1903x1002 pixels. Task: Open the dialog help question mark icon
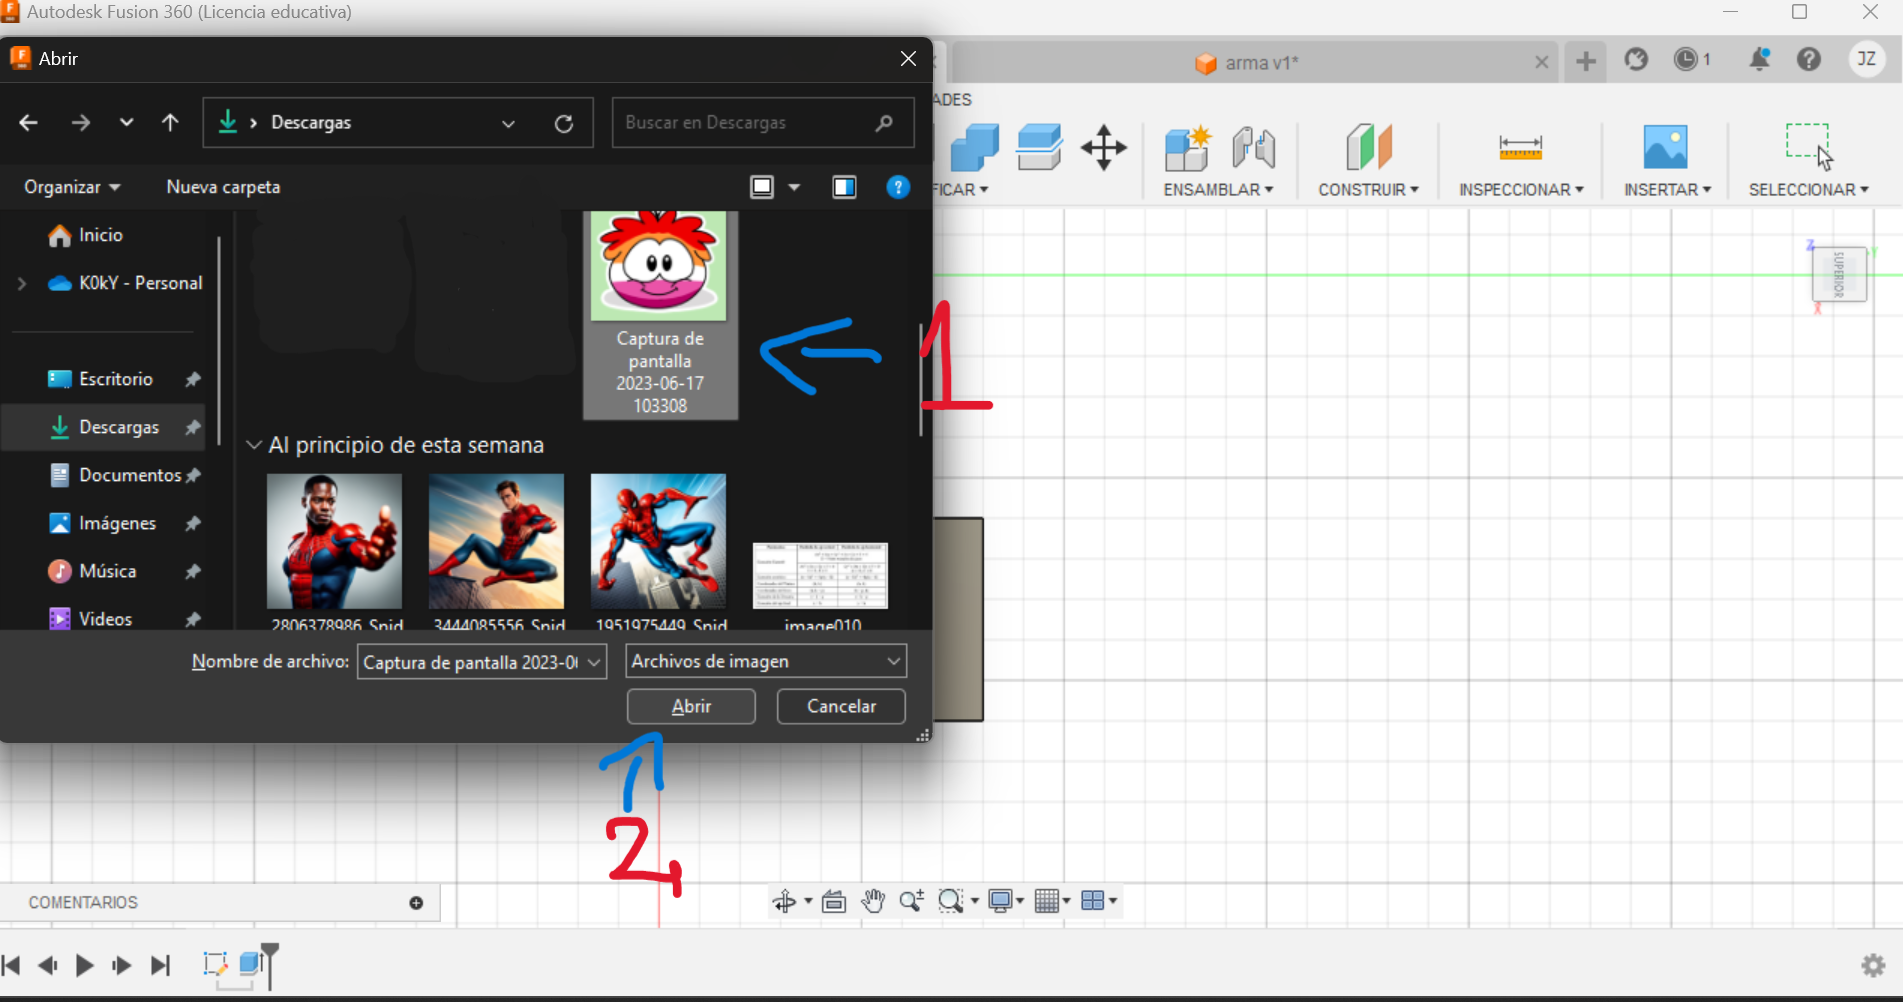tap(898, 187)
